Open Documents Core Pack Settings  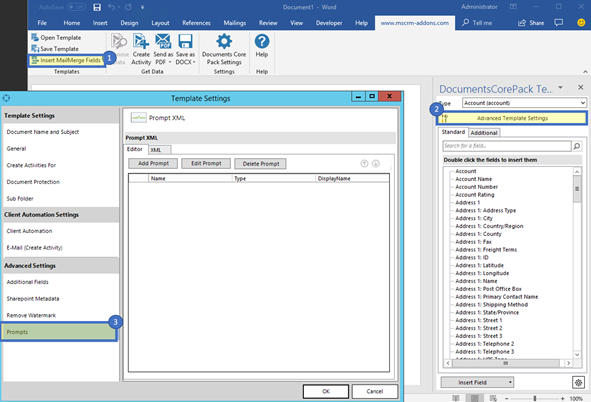coord(224,49)
